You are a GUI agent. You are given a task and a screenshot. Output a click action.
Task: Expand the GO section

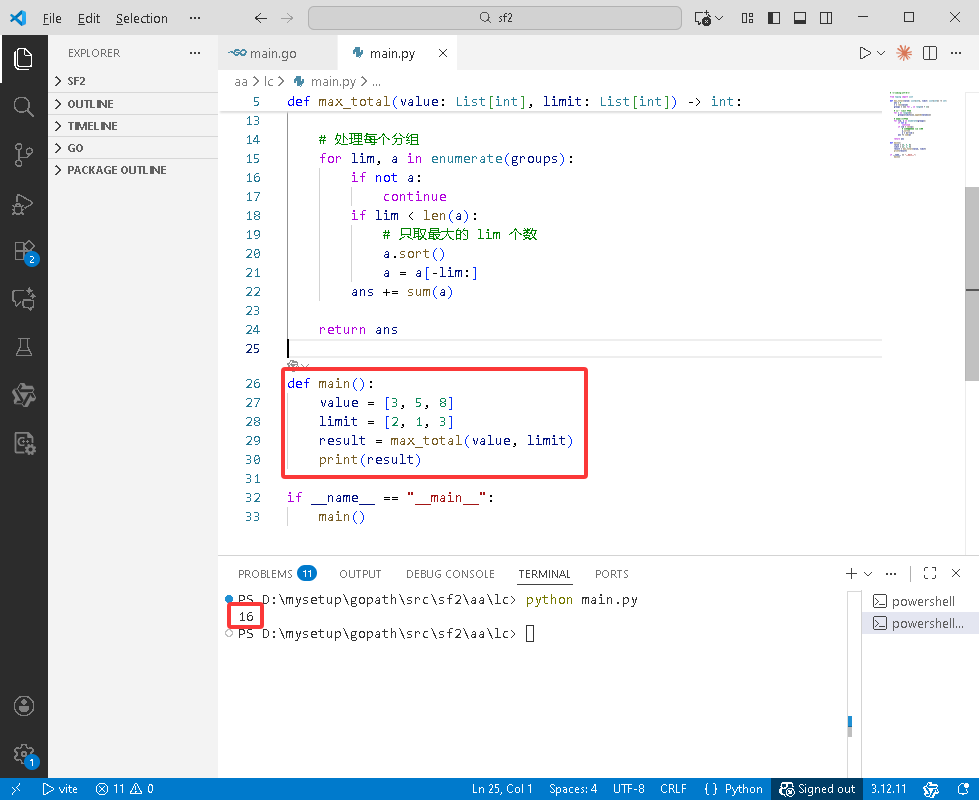[133, 148]
